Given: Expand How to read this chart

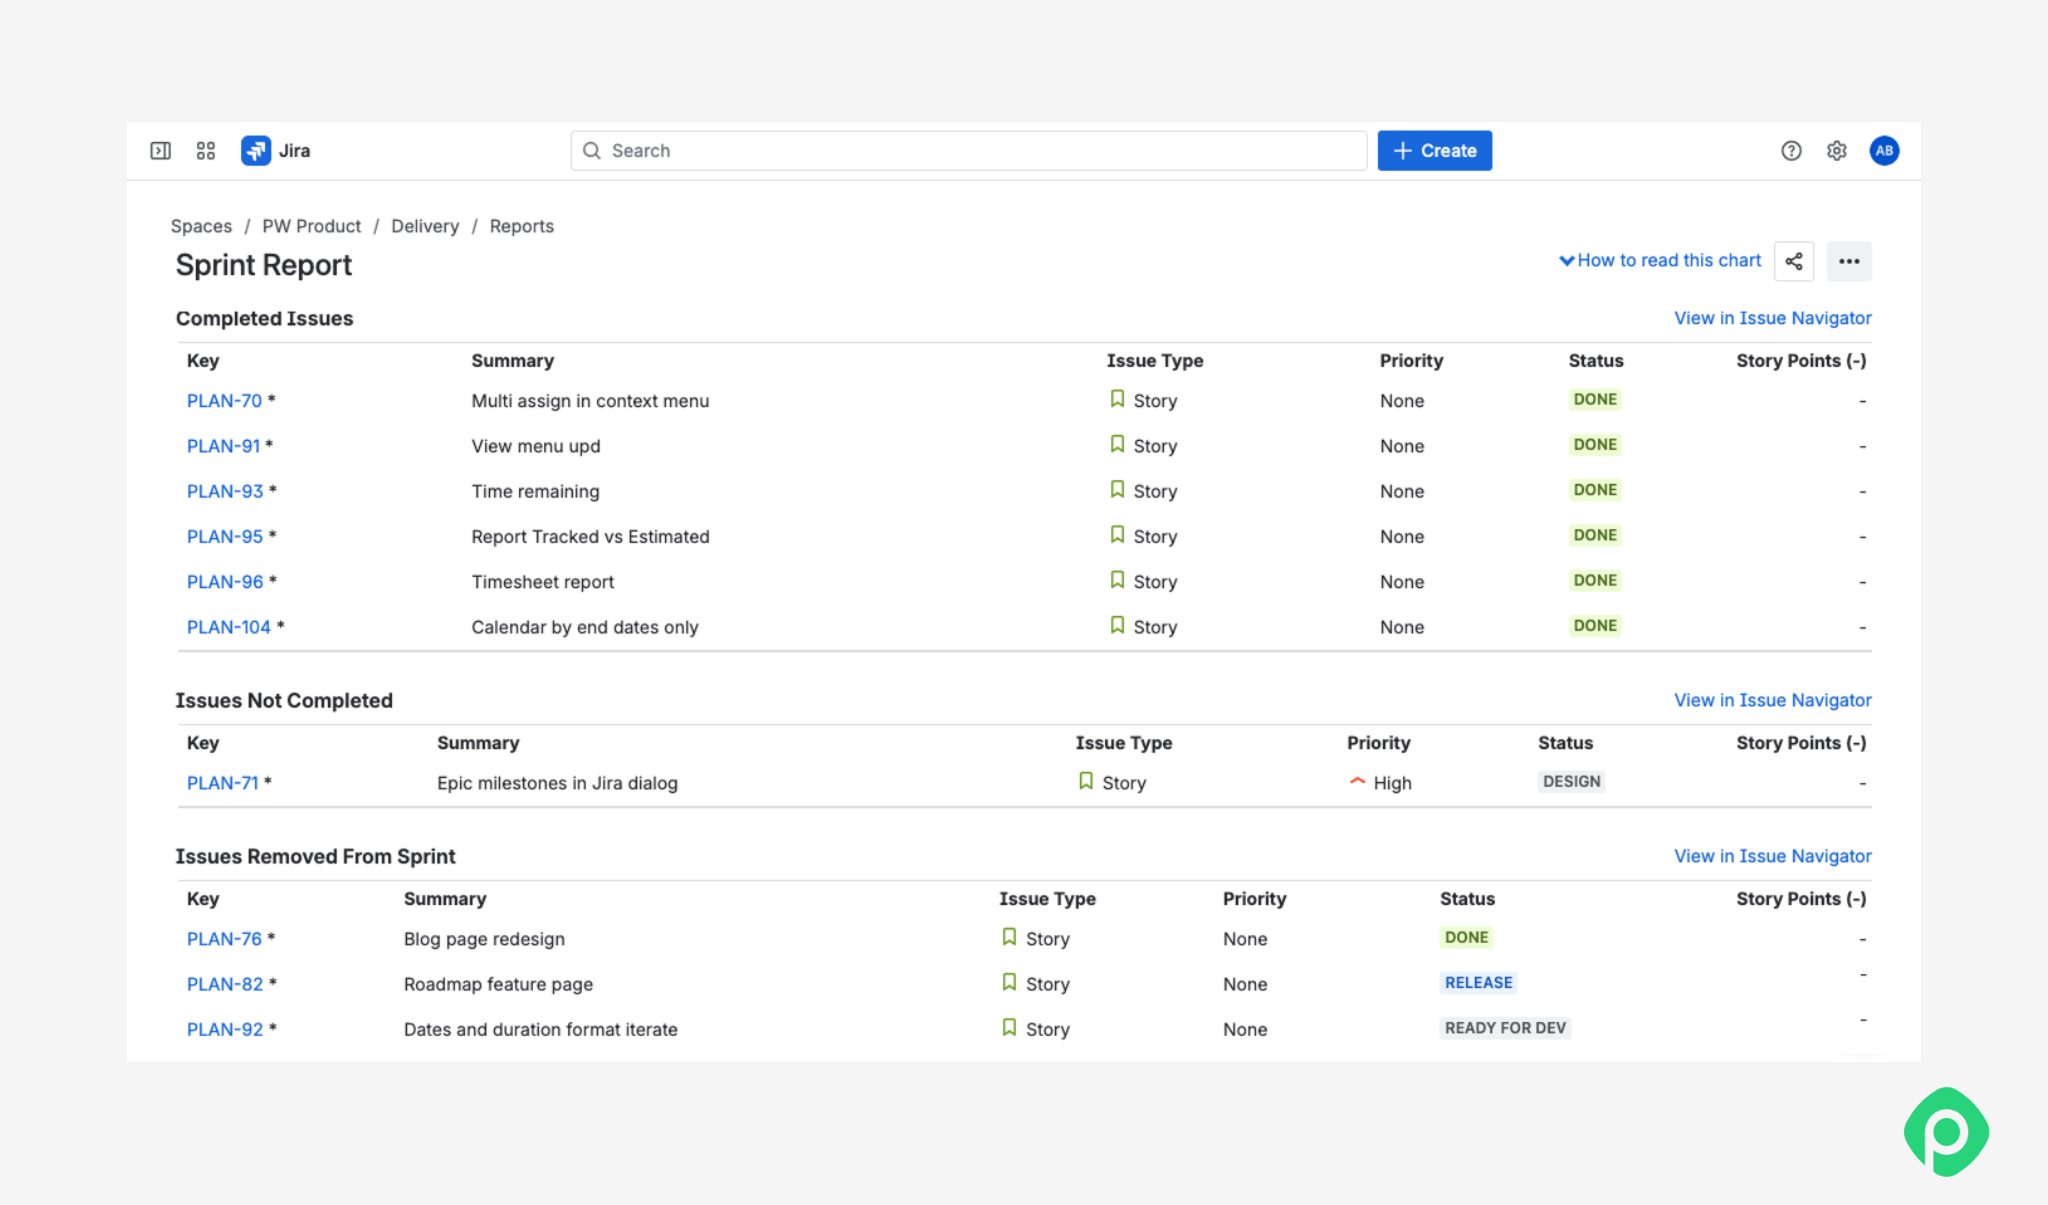Looking at the screenshot, I should click(x=1660, y=260).
